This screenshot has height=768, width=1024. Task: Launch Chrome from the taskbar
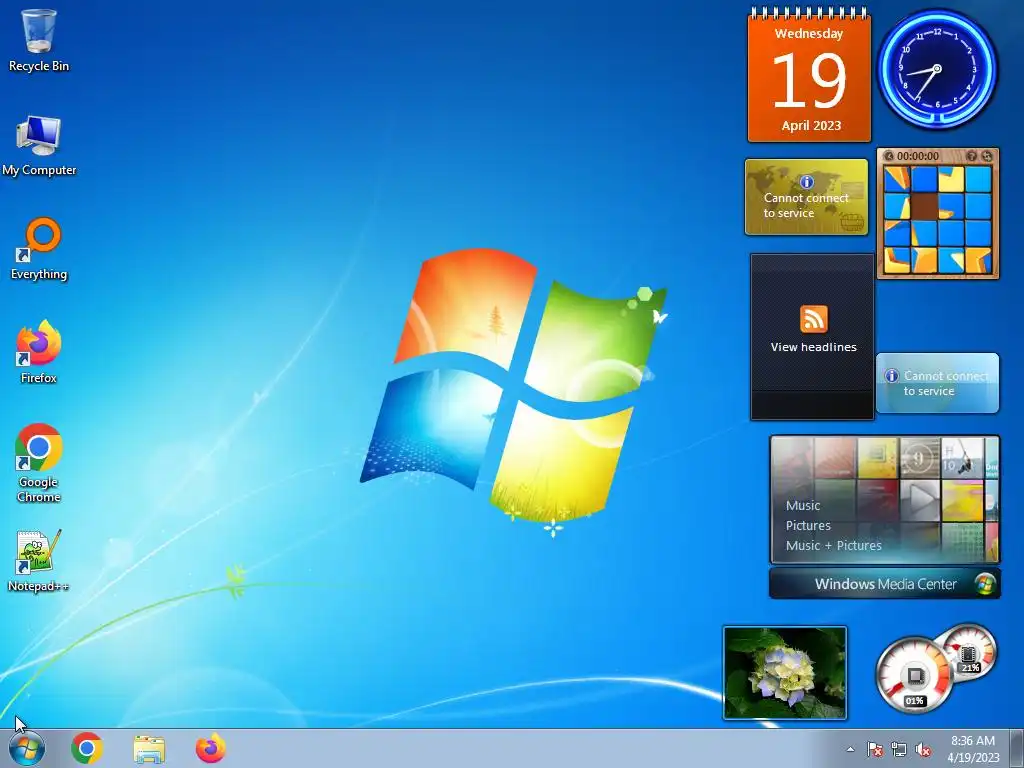[x=87, y=748]
